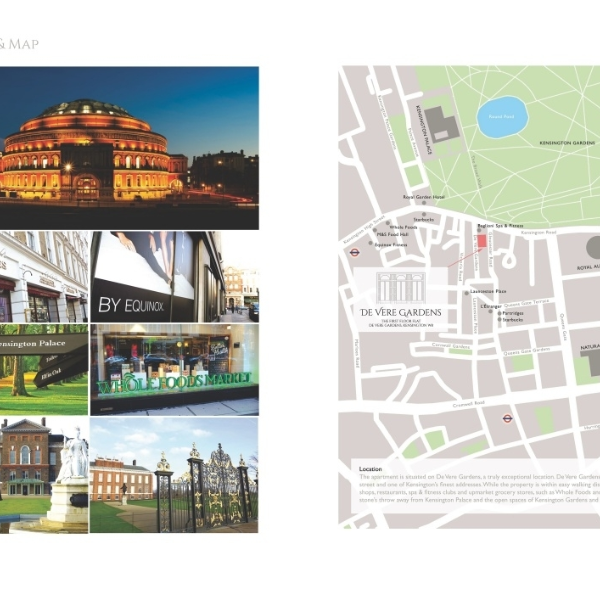Click the Whole Foods map label
600x600 pixels.
[x=403, y=227]
